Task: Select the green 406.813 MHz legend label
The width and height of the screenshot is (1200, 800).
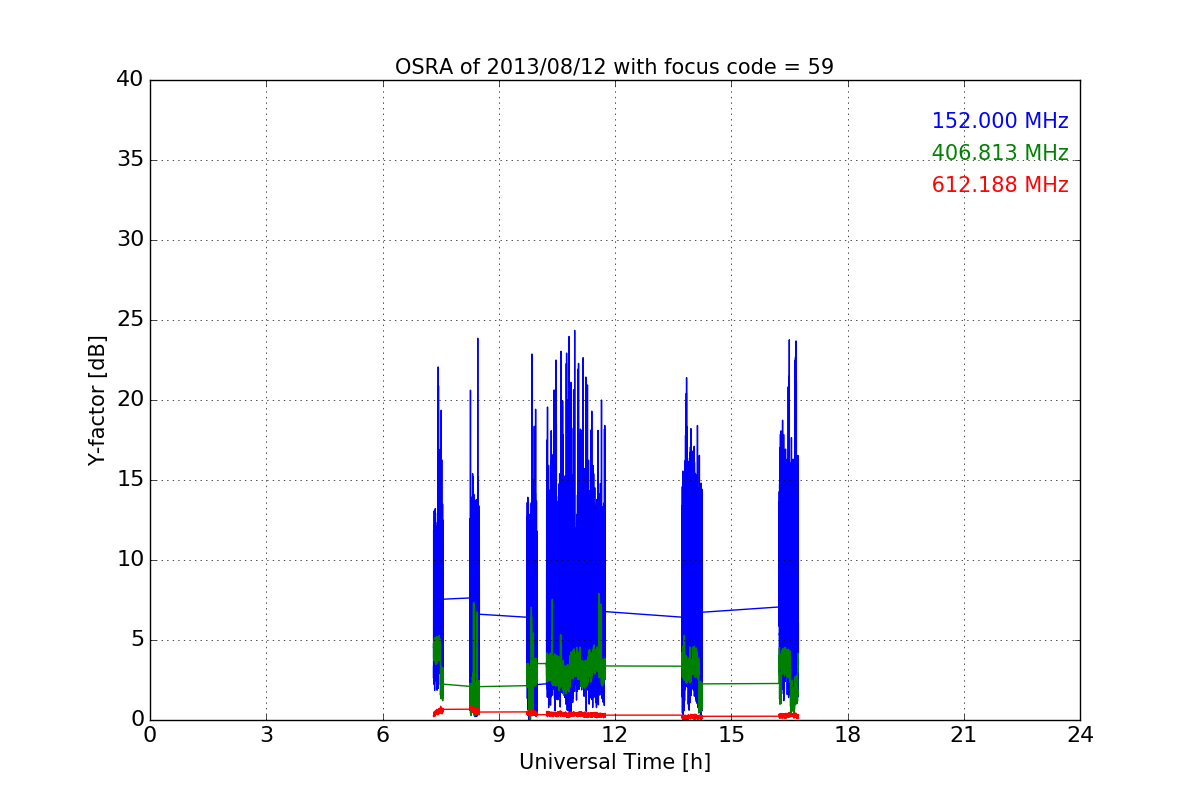Action: pyautogui.click(x=1000, y=153)
